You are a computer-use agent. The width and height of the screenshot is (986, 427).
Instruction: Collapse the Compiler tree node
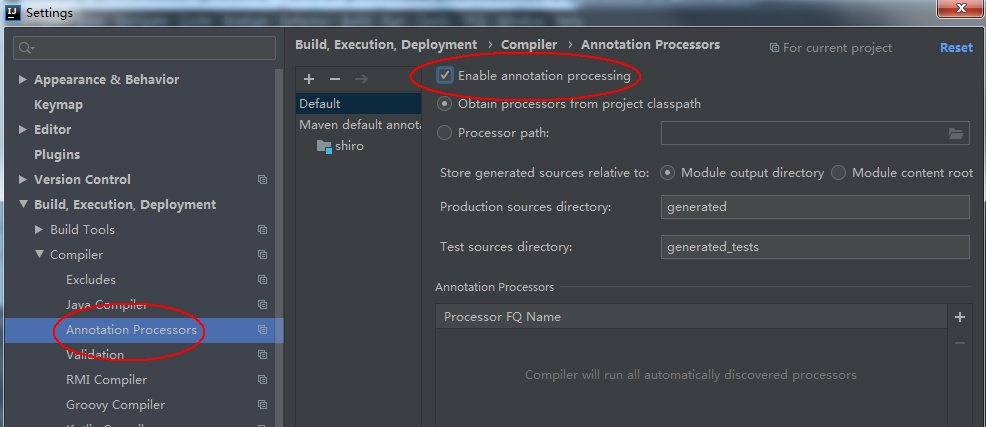click(x=40, y=255)
